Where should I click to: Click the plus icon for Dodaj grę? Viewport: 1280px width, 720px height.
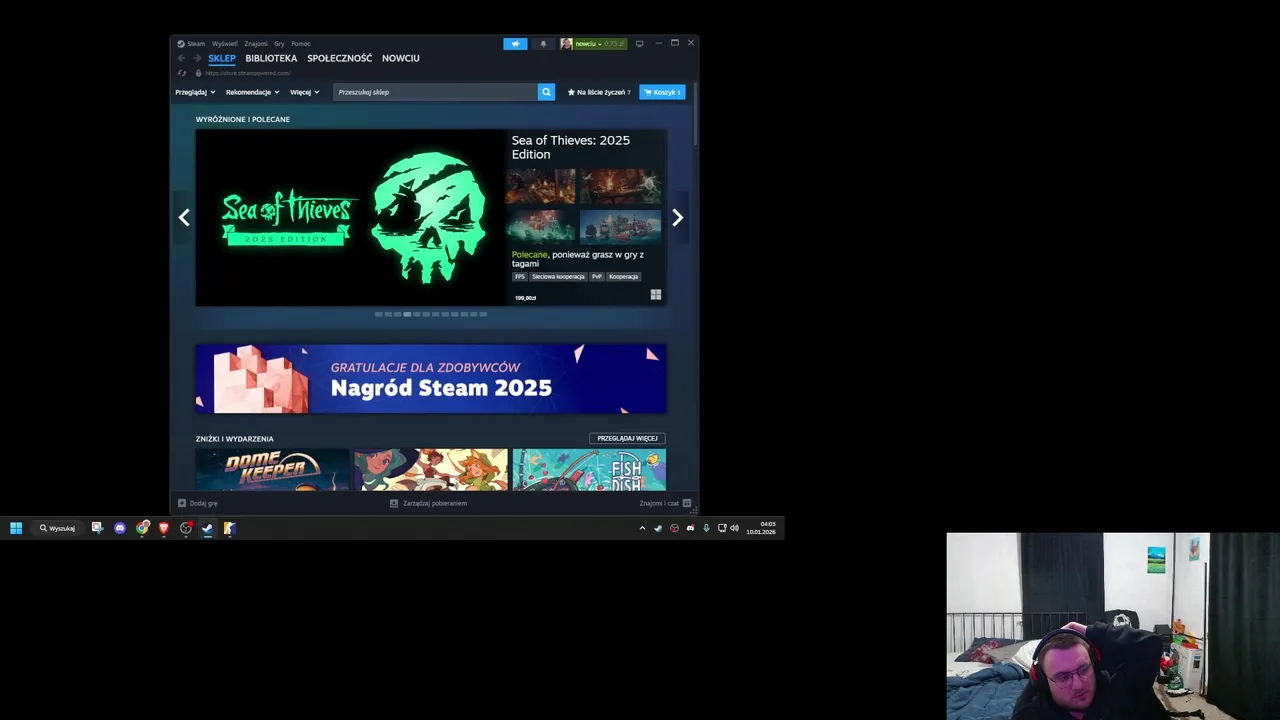pos(181,503)
